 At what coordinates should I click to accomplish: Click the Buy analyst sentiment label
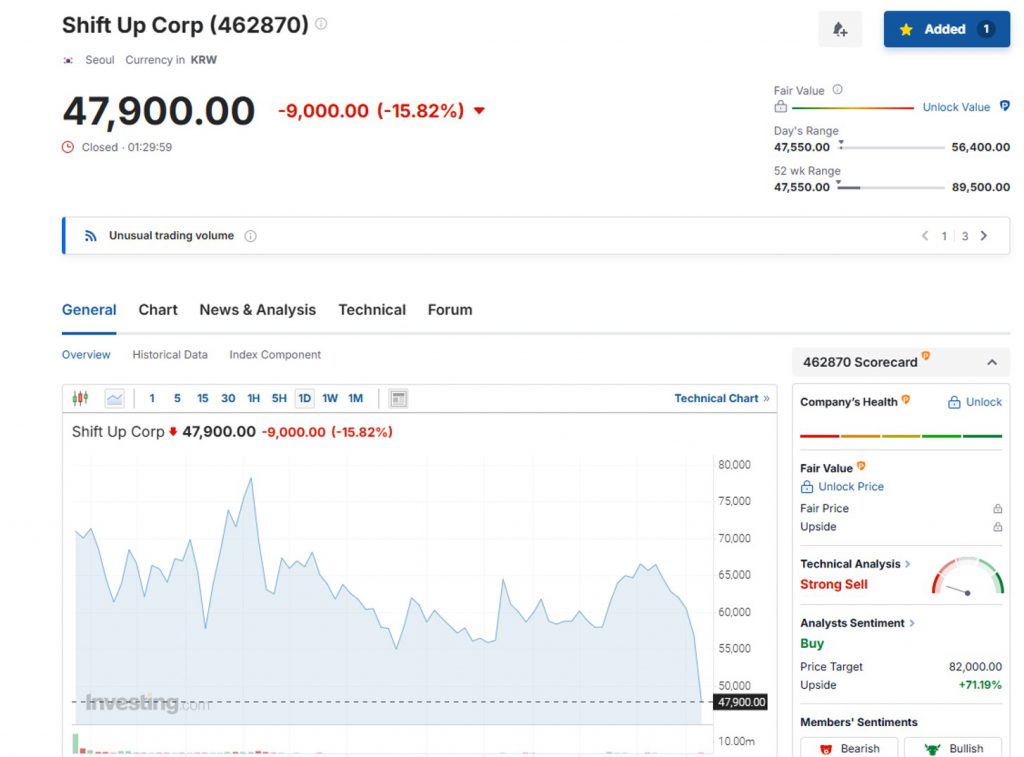pyautogui.click(x=812, y=643)
